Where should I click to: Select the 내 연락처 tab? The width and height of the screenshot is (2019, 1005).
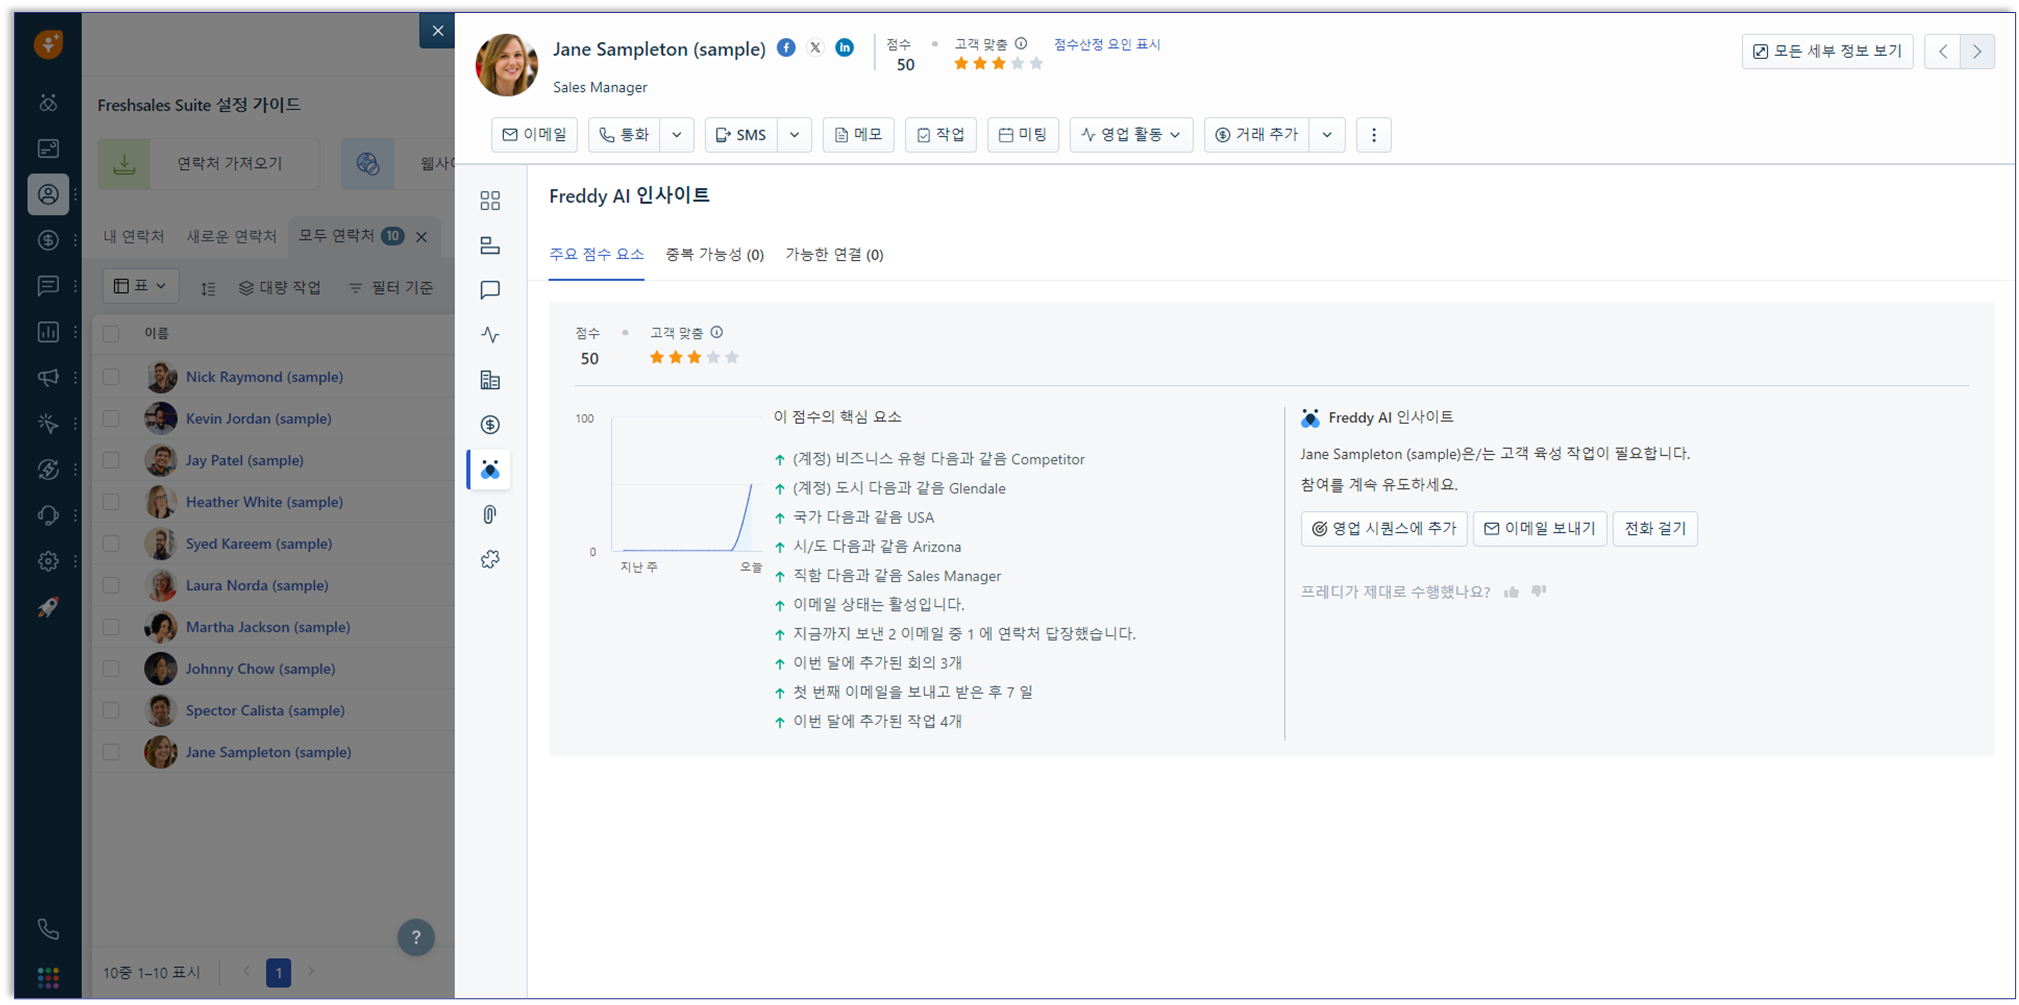coord(134,236)
